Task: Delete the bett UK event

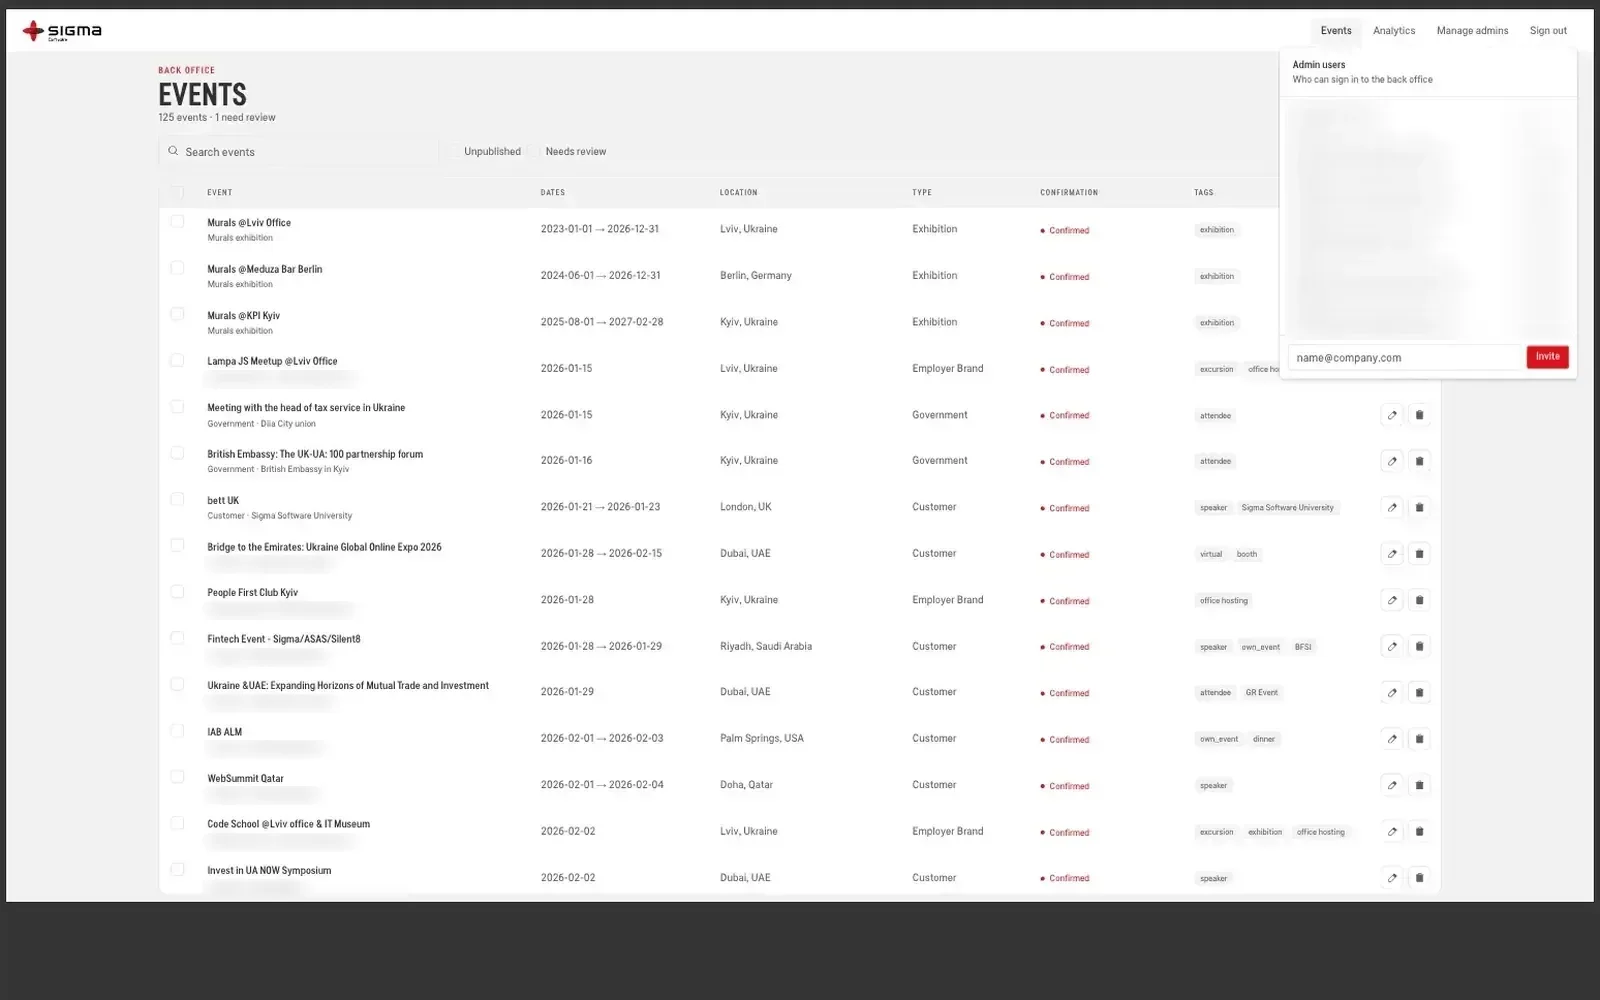Action: [1419, 507]
